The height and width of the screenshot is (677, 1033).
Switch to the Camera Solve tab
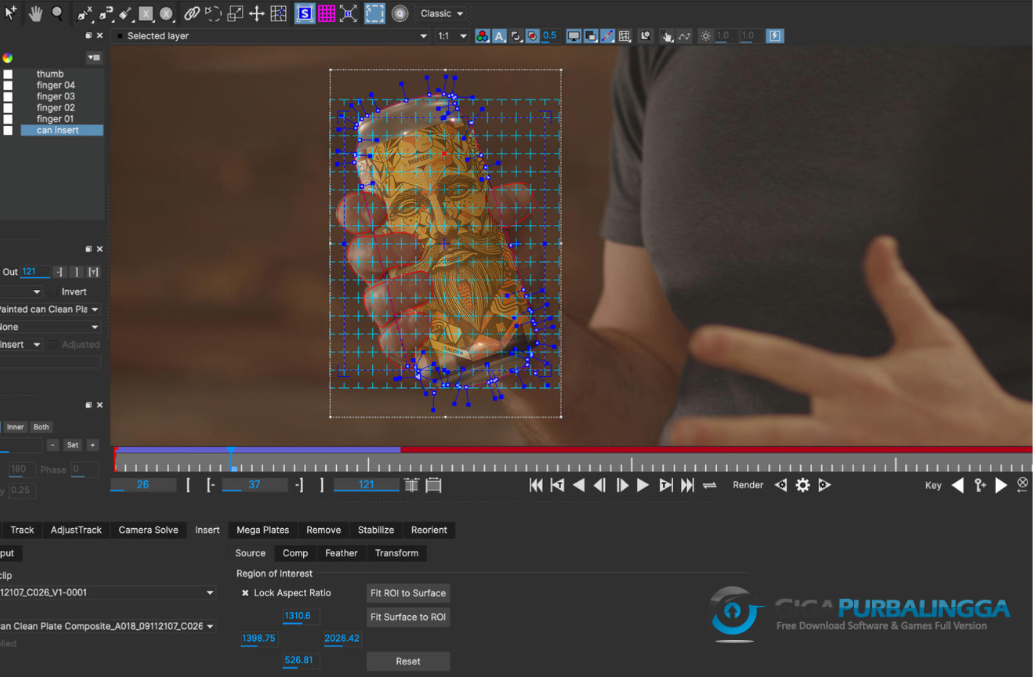tap(148, 529)
